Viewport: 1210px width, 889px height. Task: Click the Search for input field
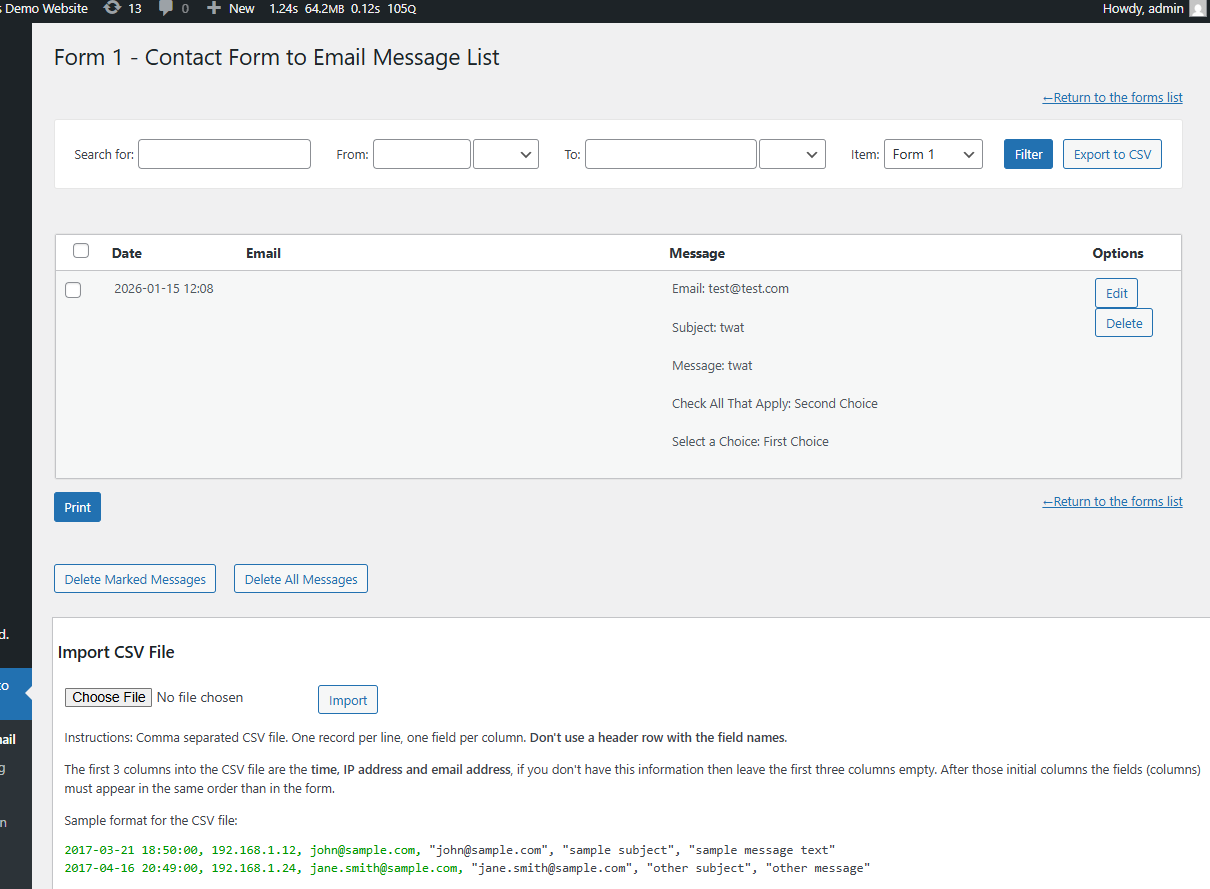(x=224, y=154)
